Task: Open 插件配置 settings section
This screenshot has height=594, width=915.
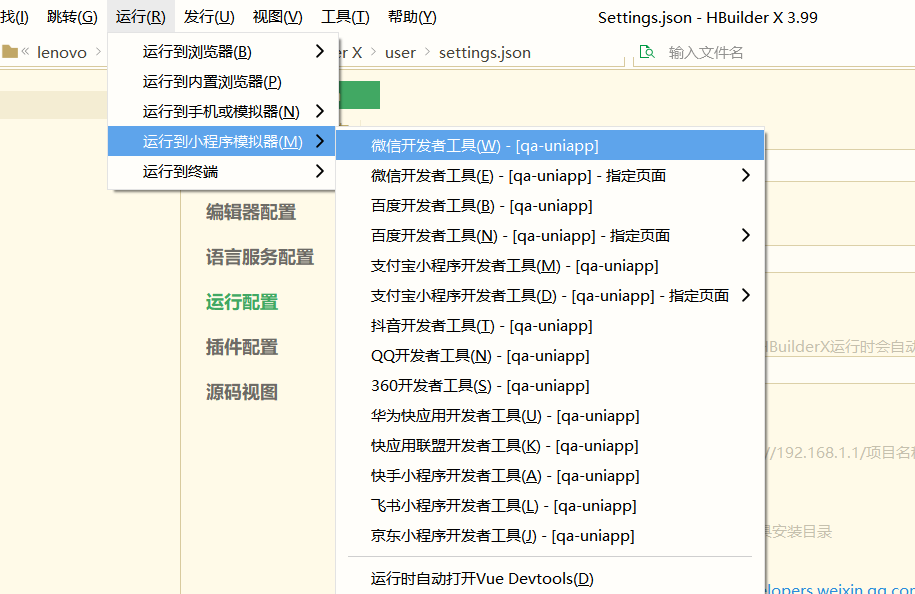Action: click(242, 347)
